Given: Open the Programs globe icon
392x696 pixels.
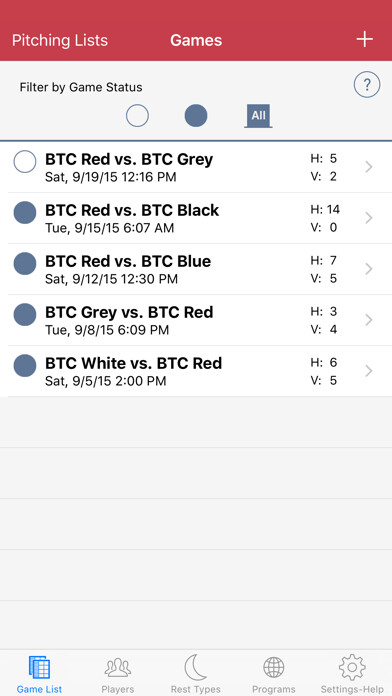Looking at the screenshot, I should coord(273,668).
